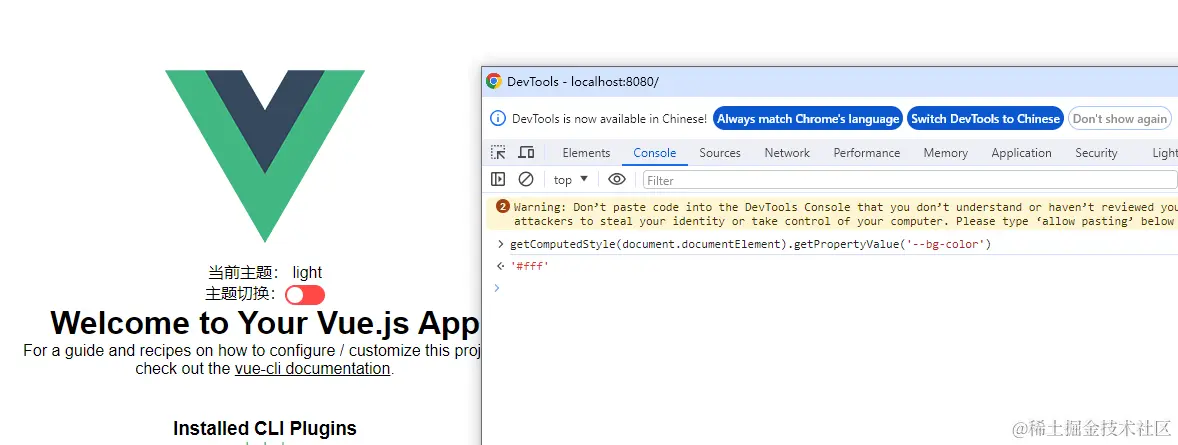Click the '#fff' console output value
Viewport: 1178px width, 445px height.
click(x=530, y=265)
